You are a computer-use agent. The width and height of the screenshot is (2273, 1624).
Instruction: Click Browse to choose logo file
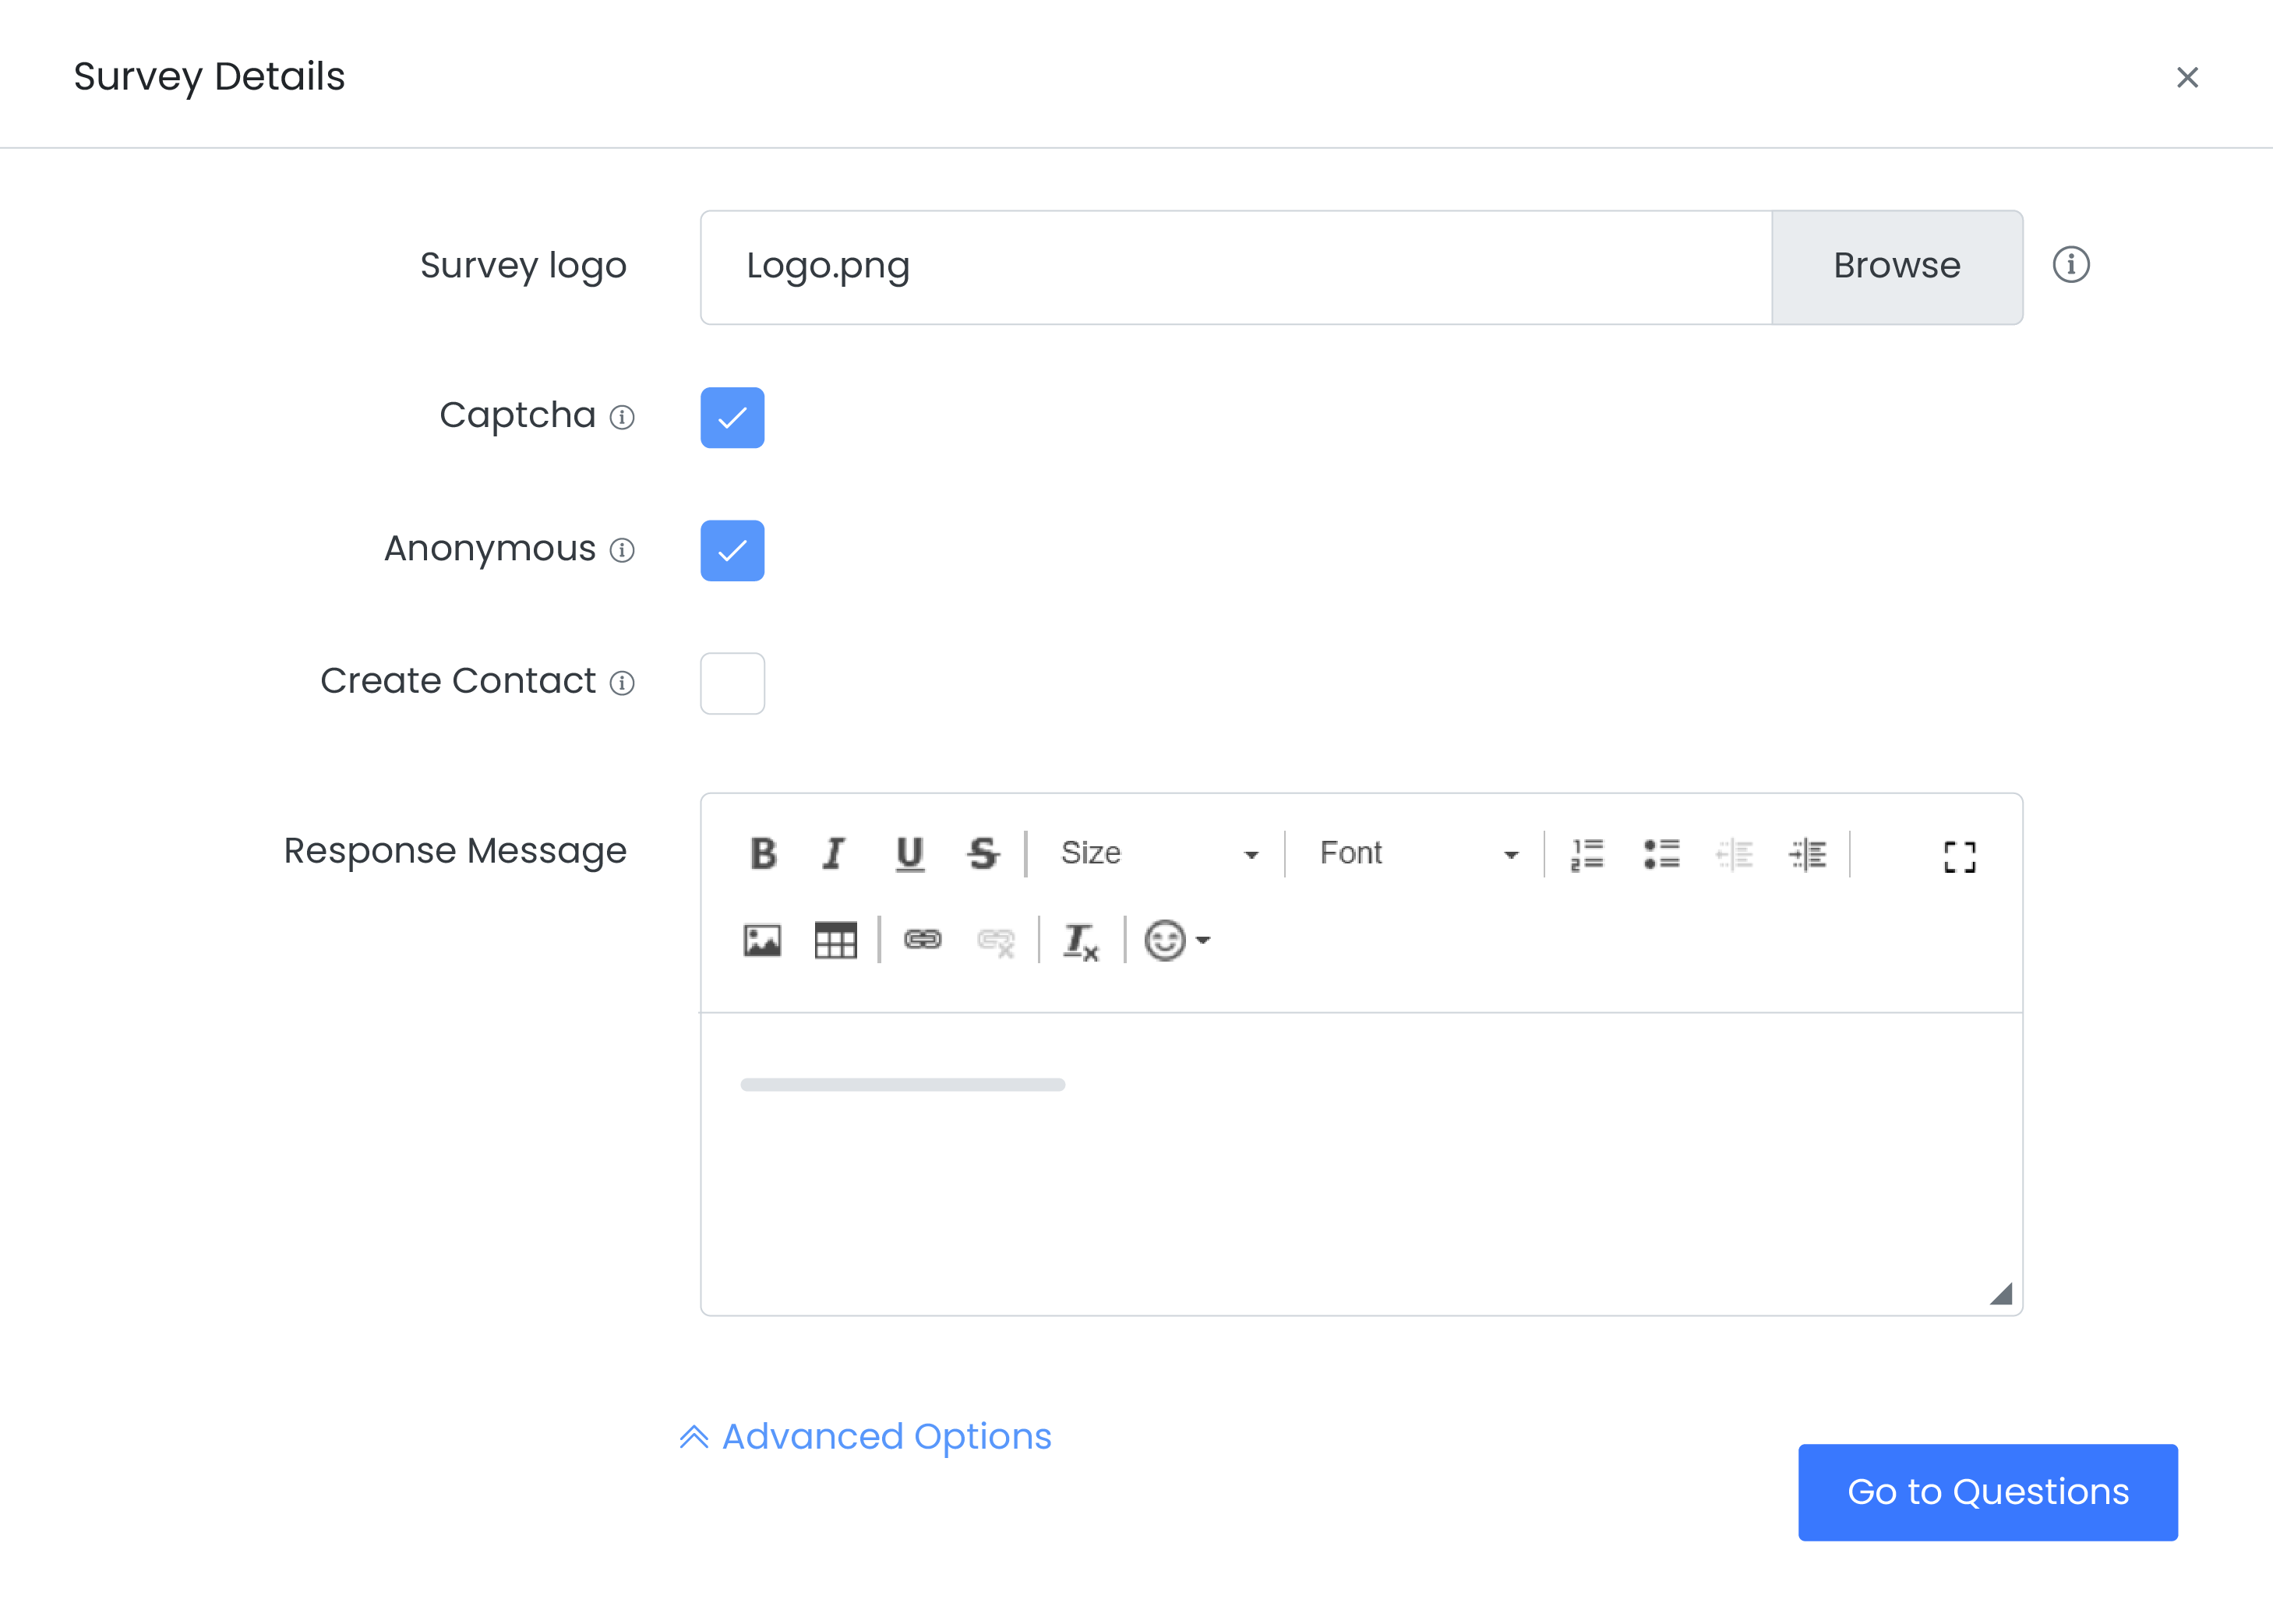1896,267
